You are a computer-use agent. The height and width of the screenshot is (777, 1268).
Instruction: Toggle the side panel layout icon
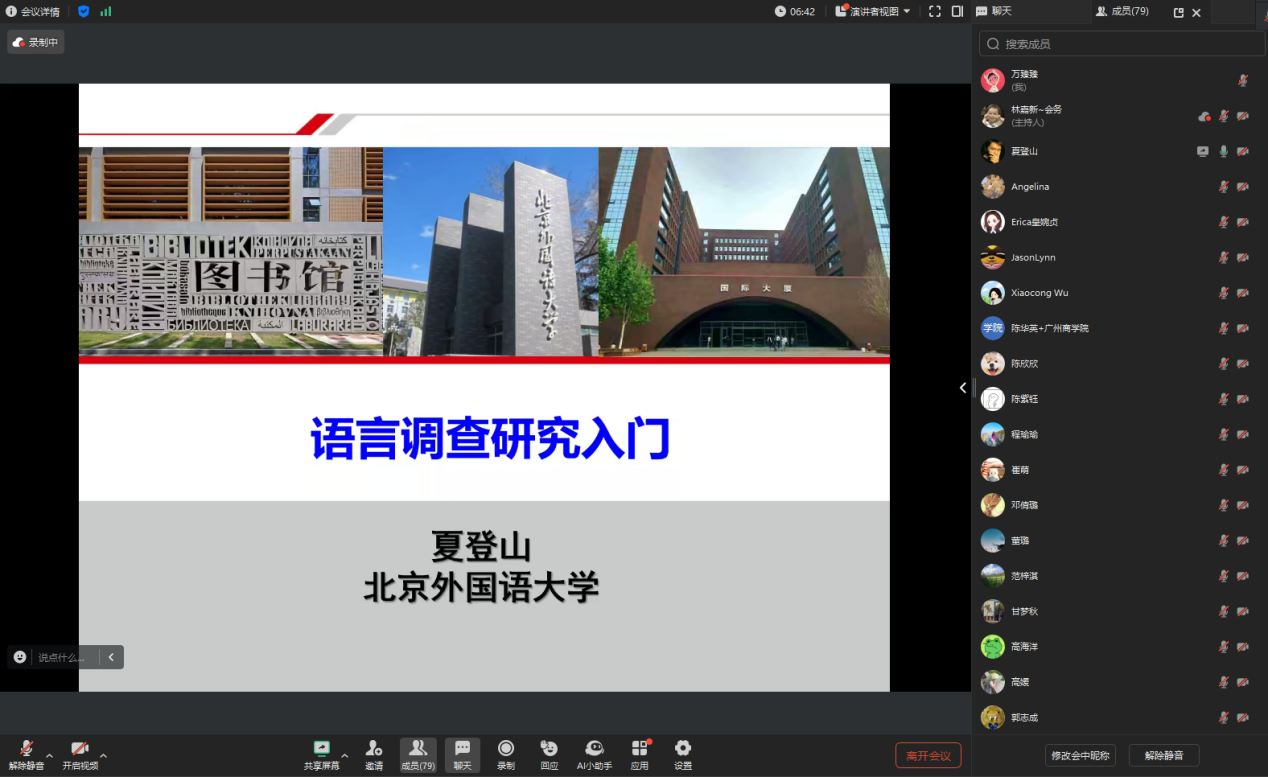pyautogui.click(x=957, y=12)
